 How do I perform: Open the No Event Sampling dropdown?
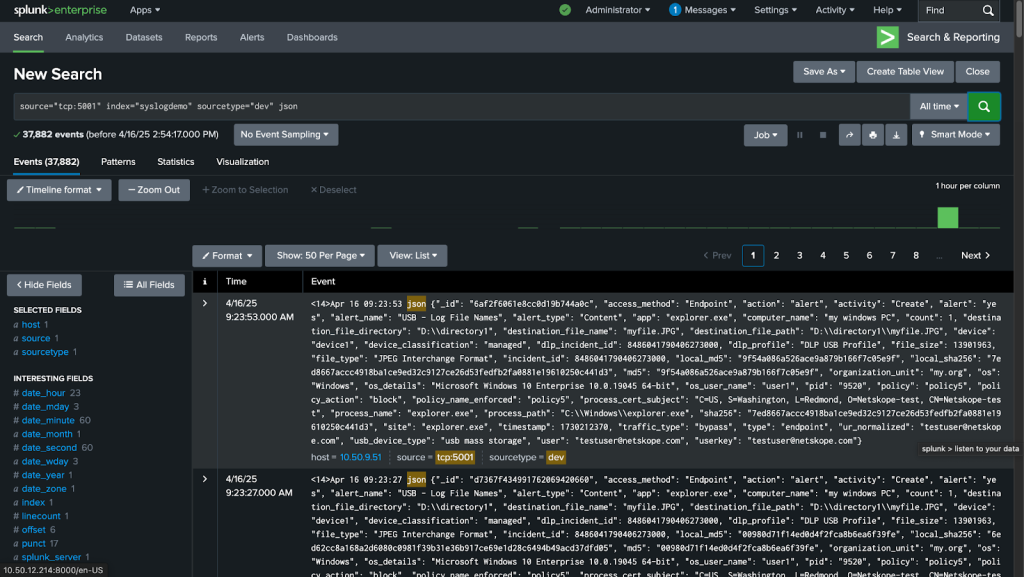tap(285, 134)
